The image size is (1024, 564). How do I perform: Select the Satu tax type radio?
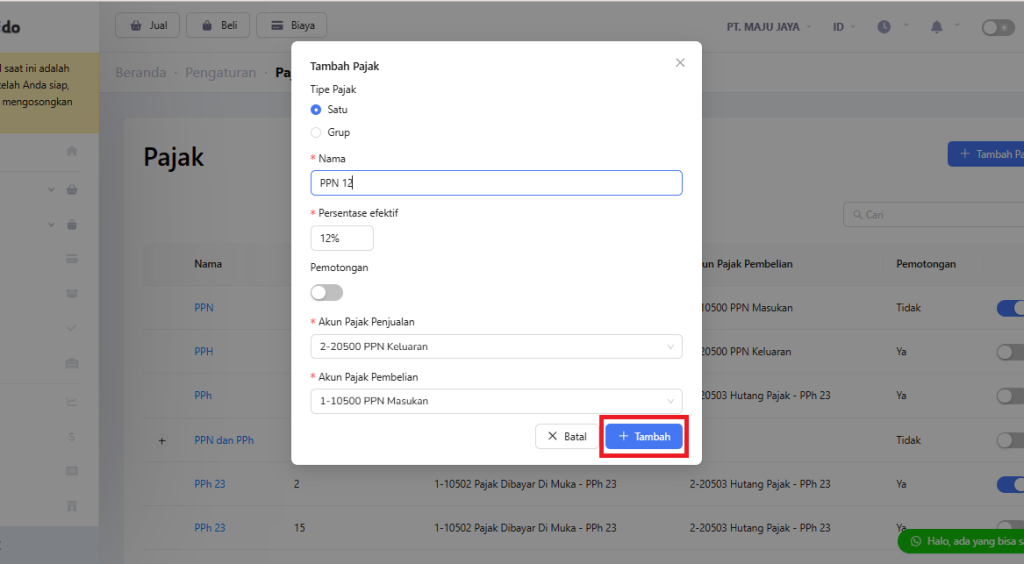pos(316,110)
